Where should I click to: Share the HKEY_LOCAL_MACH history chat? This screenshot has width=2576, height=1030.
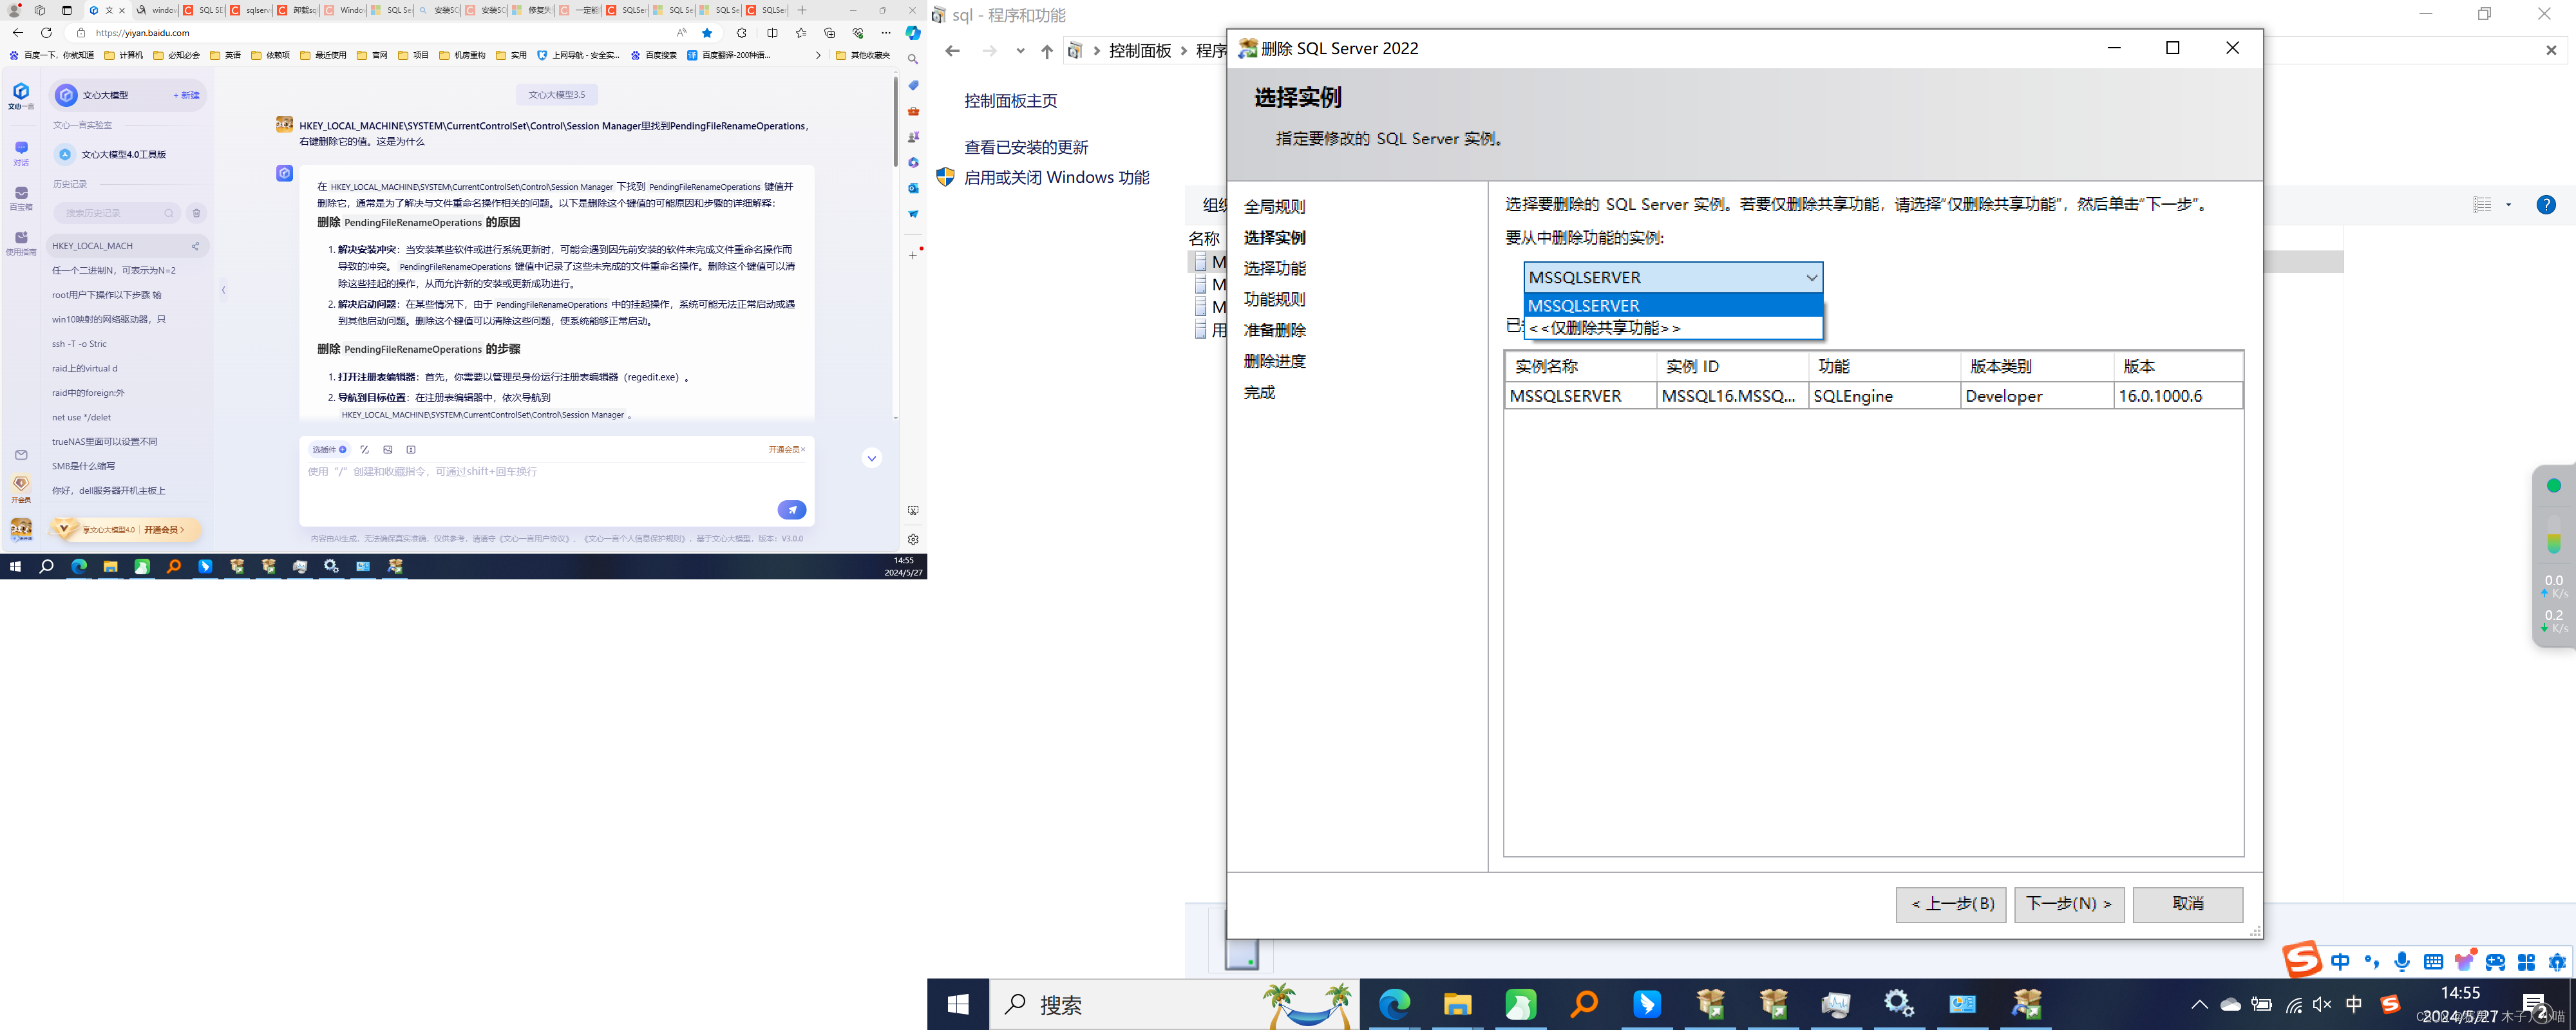[195, 246]
